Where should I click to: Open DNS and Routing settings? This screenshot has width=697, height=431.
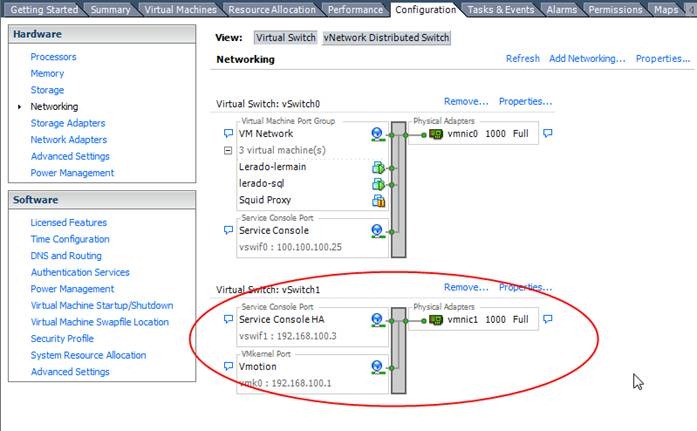click(x=66, y=256)
